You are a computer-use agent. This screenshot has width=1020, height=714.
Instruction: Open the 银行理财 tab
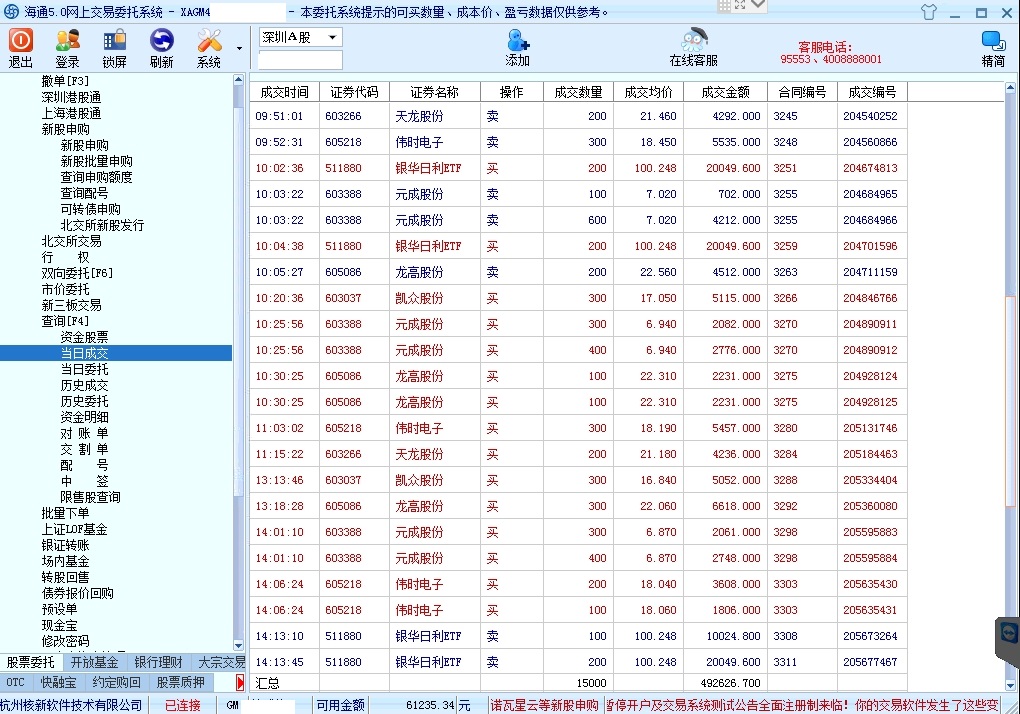[x=158, y=662]
